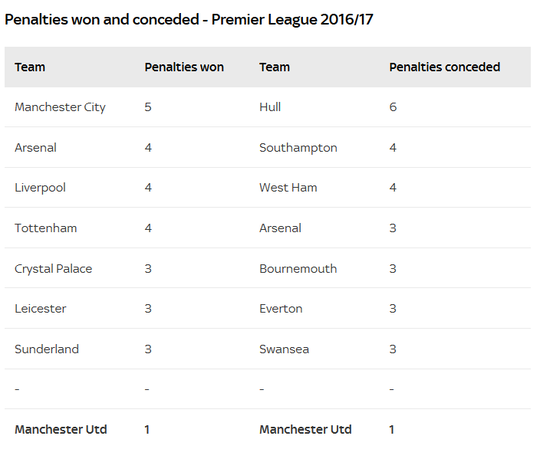This screenshot has height=472, width=550.
Task: Select Everton team cell
Action: click(x=281, y=309)
